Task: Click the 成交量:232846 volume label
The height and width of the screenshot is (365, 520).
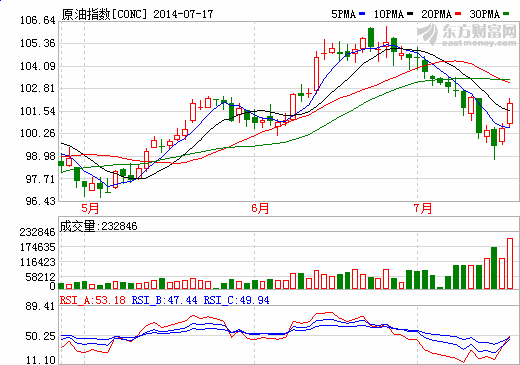Action: (x=99, y=226)
